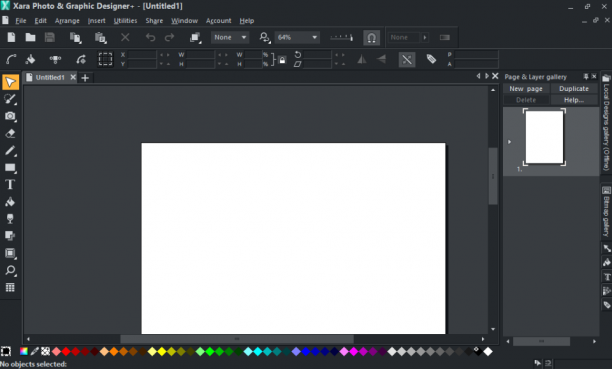The height and width of the screenshot is (369, 612).
Task: Click the color editor rainbow icon
Action: click(x=24, y=351)
